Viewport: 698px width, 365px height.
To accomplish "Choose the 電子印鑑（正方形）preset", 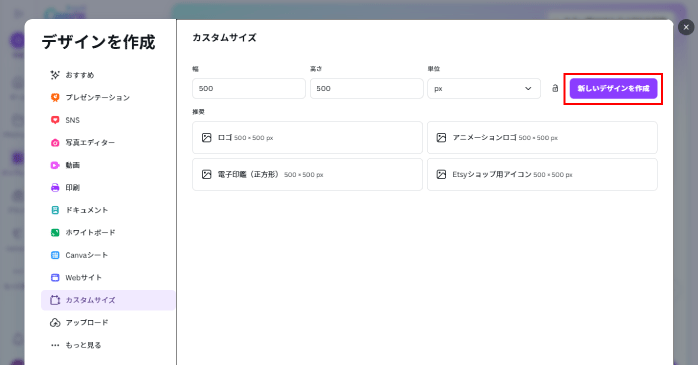I will pyautogui.click(x=307, y=174).
